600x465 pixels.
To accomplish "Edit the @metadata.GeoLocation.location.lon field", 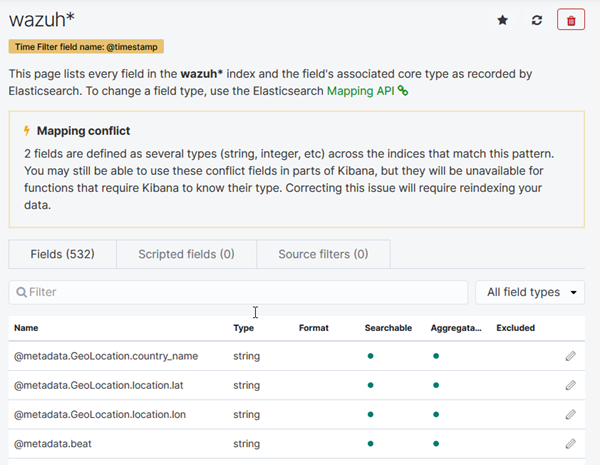I will pos(571,414).
